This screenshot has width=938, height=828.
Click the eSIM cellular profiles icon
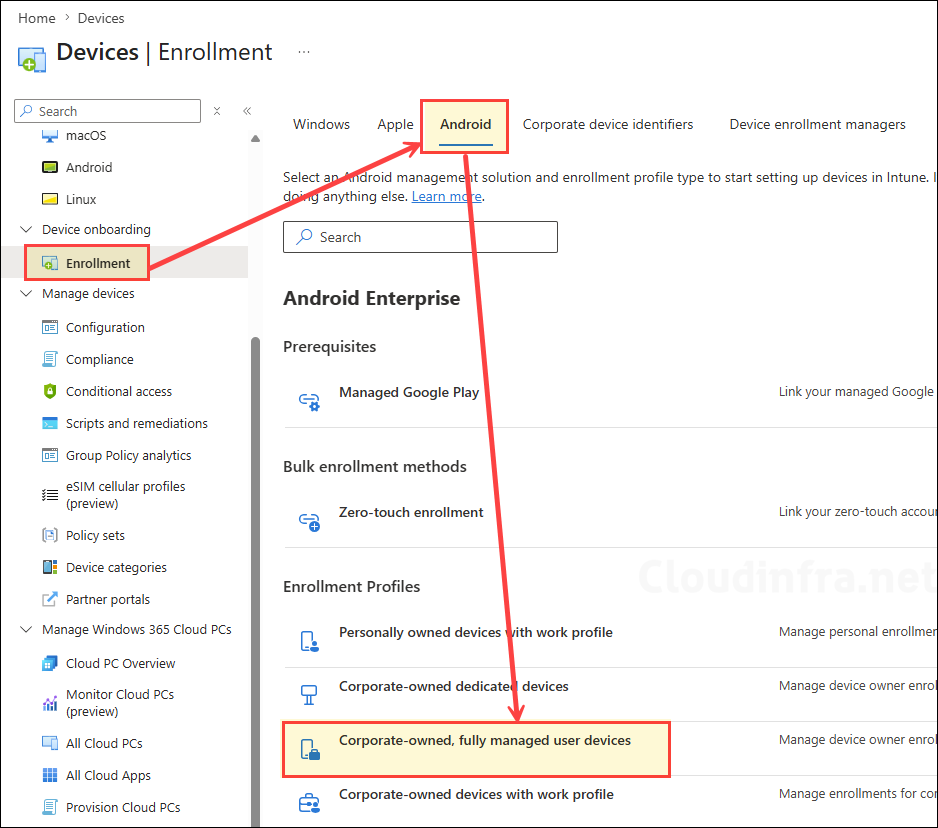50,495
